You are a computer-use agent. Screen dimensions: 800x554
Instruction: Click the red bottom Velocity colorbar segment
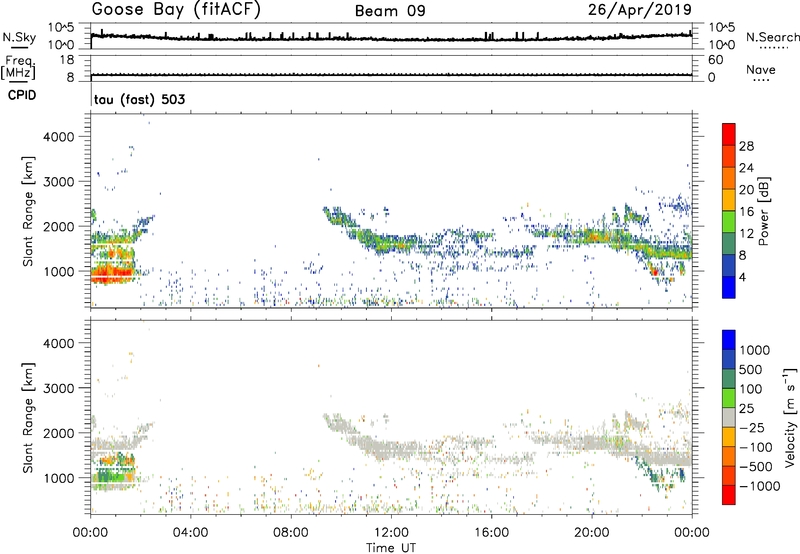[729, 495]
